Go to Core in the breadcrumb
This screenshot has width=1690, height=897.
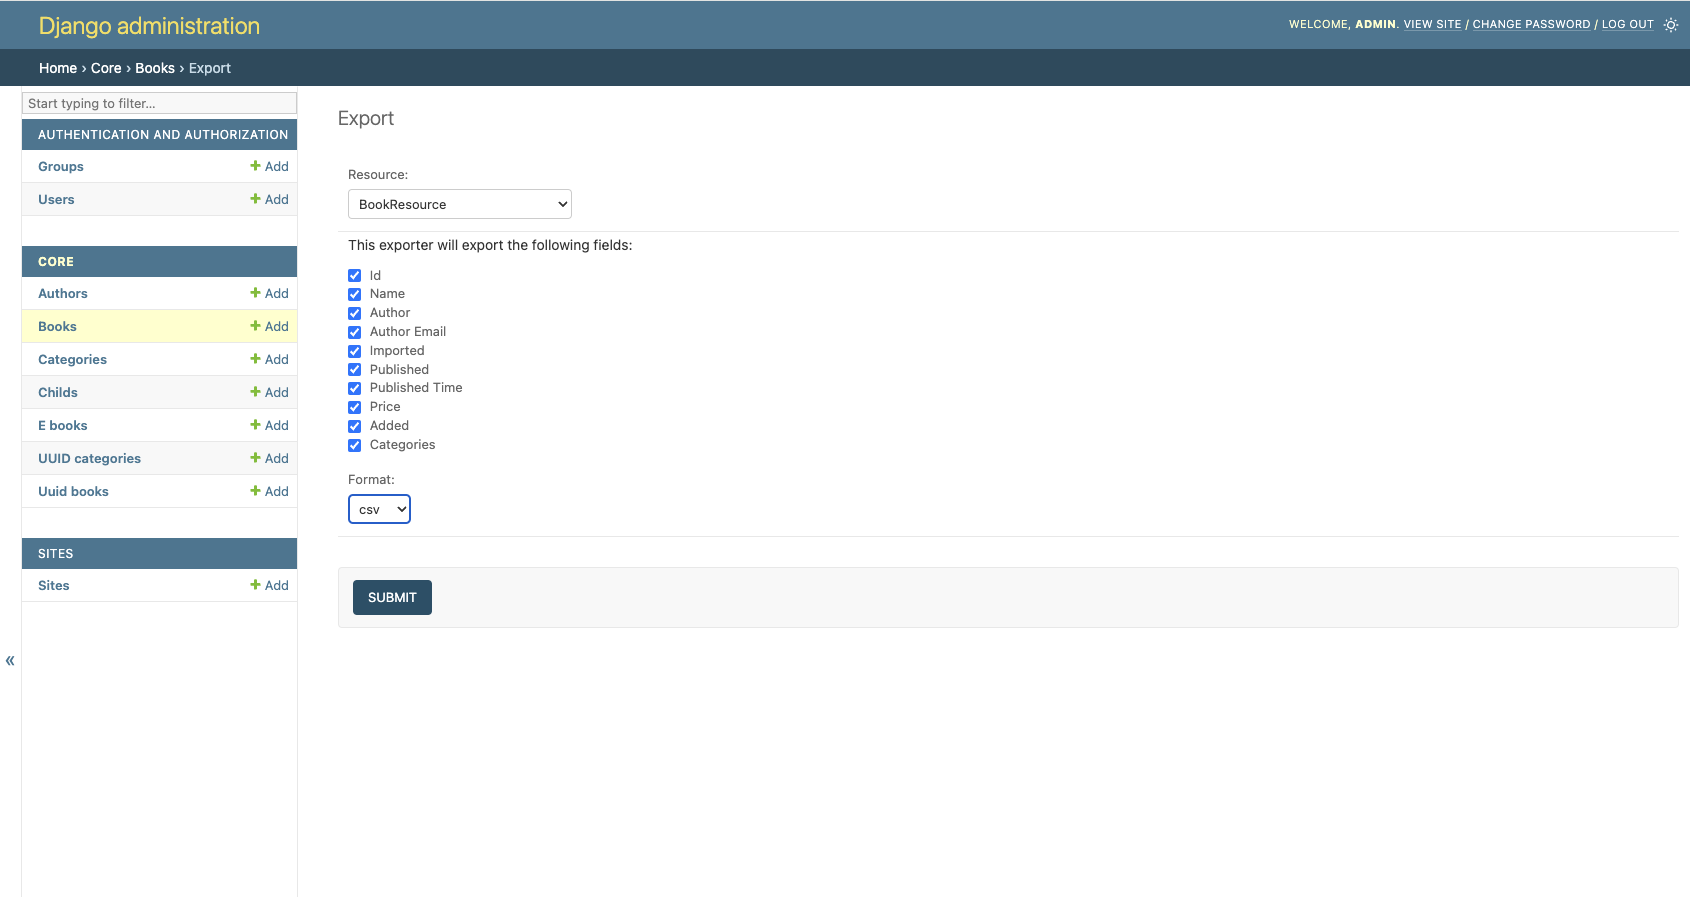106,68
